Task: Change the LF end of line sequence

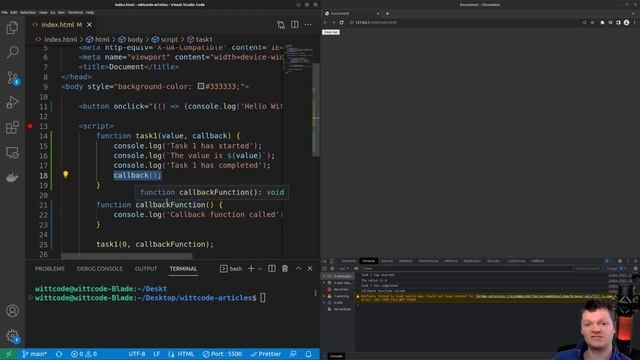Action: [157, 354]
